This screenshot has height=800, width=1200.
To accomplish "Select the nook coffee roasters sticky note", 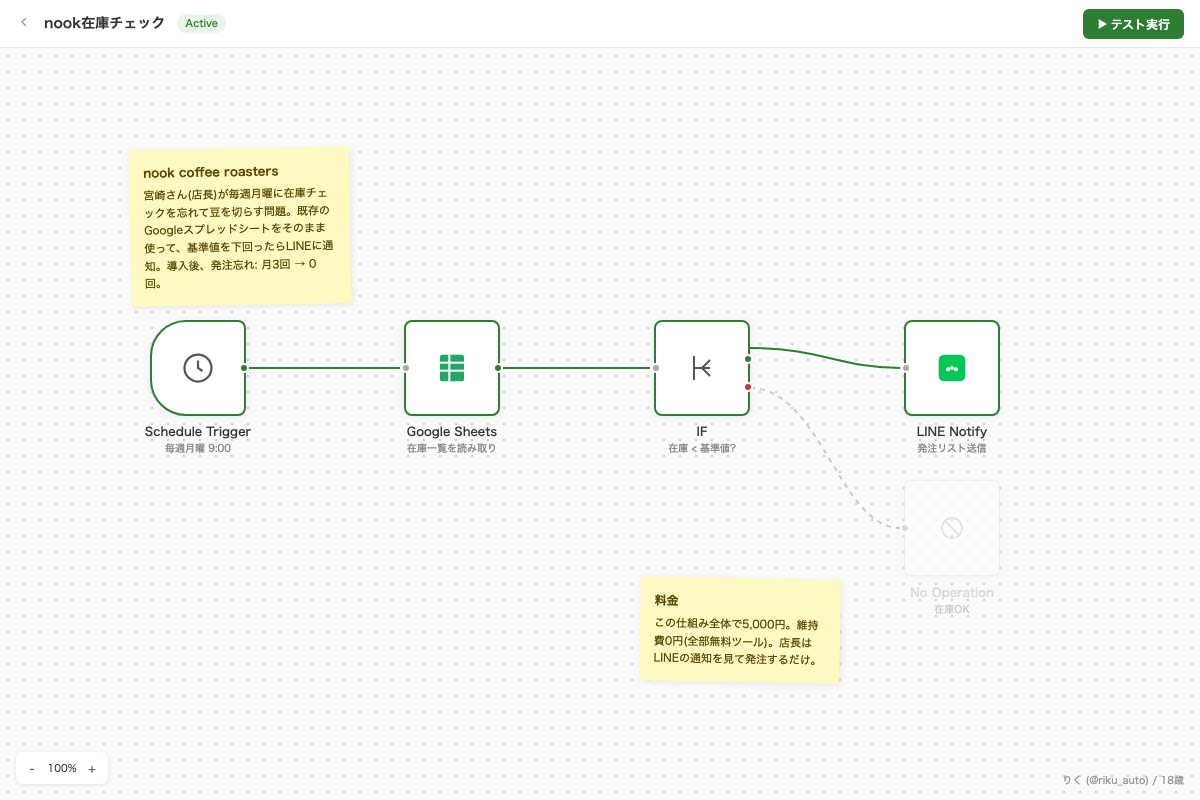I will coord(240,226).
